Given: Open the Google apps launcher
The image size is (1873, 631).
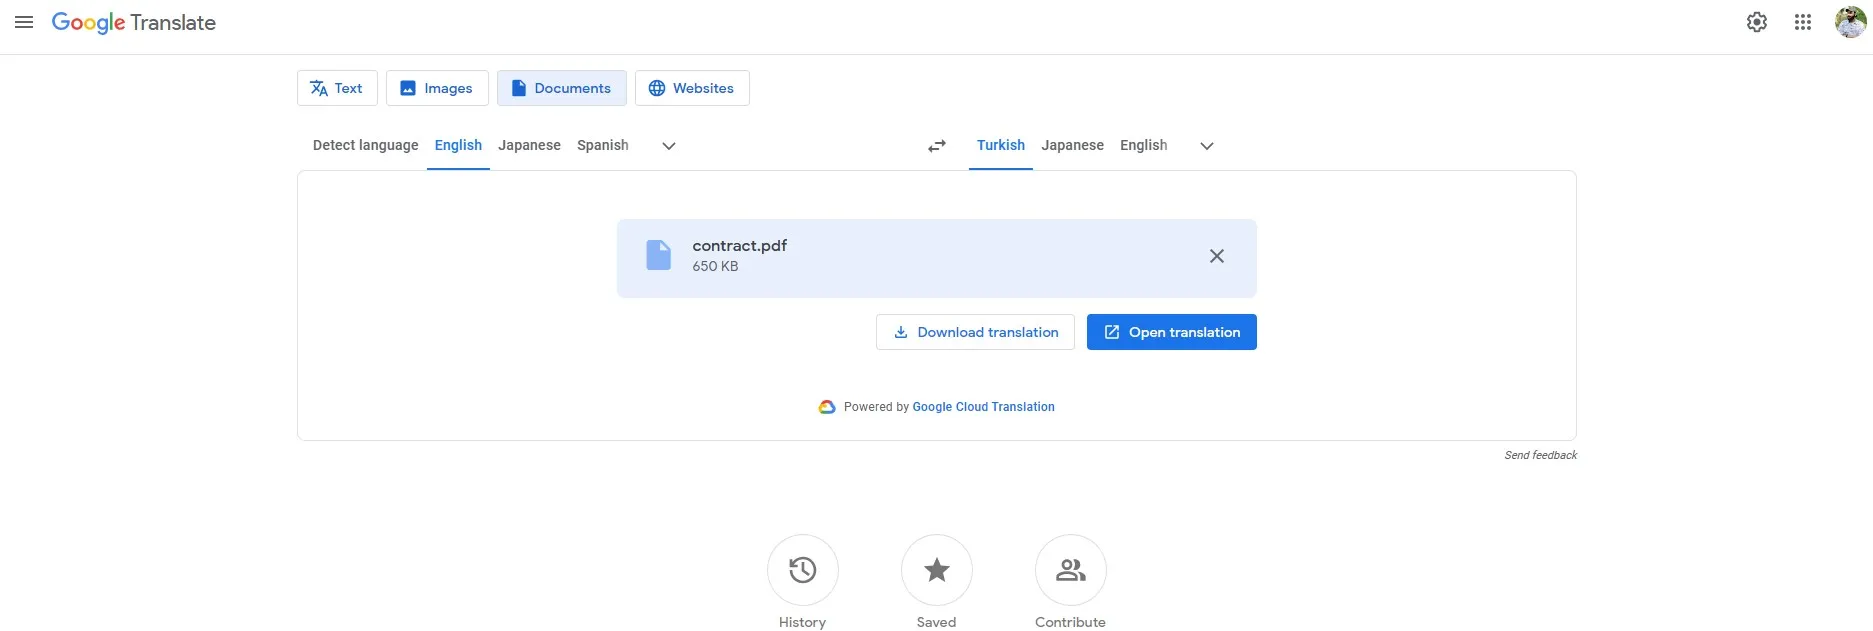Looking at the screenshot, I should click(1803, 21).
